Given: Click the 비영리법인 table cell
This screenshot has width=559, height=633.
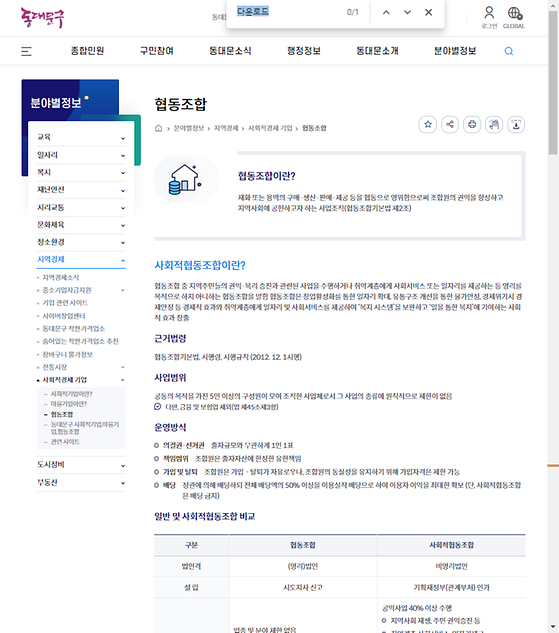Looking at the screenshot, I should 451,566.
